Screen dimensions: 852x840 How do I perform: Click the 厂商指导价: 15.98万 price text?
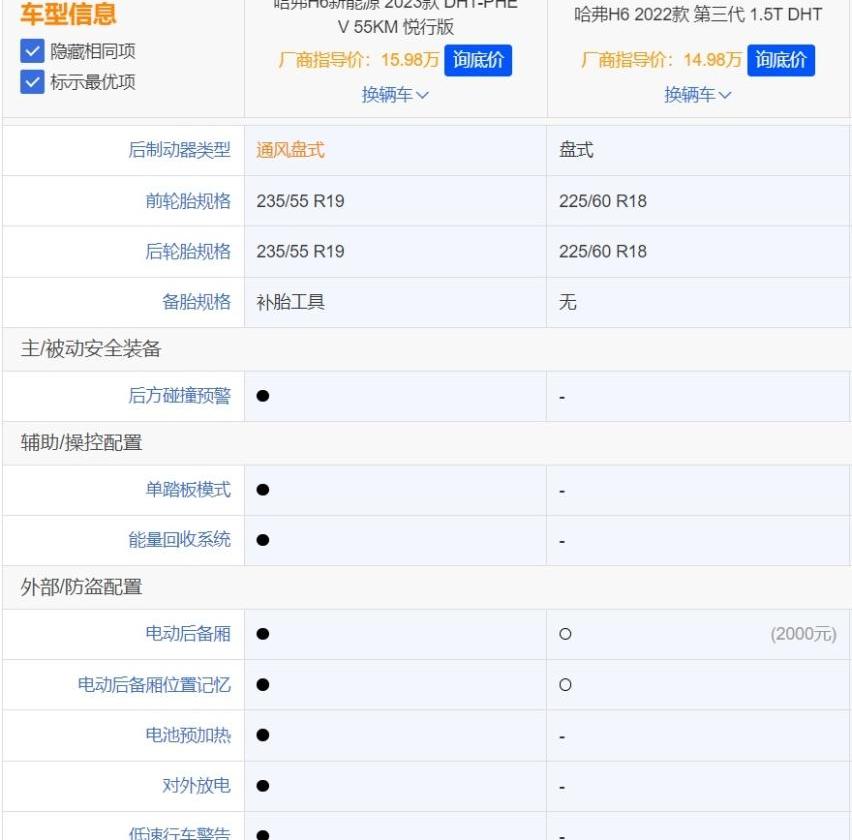pyautogui.click(x=359, y=60)
